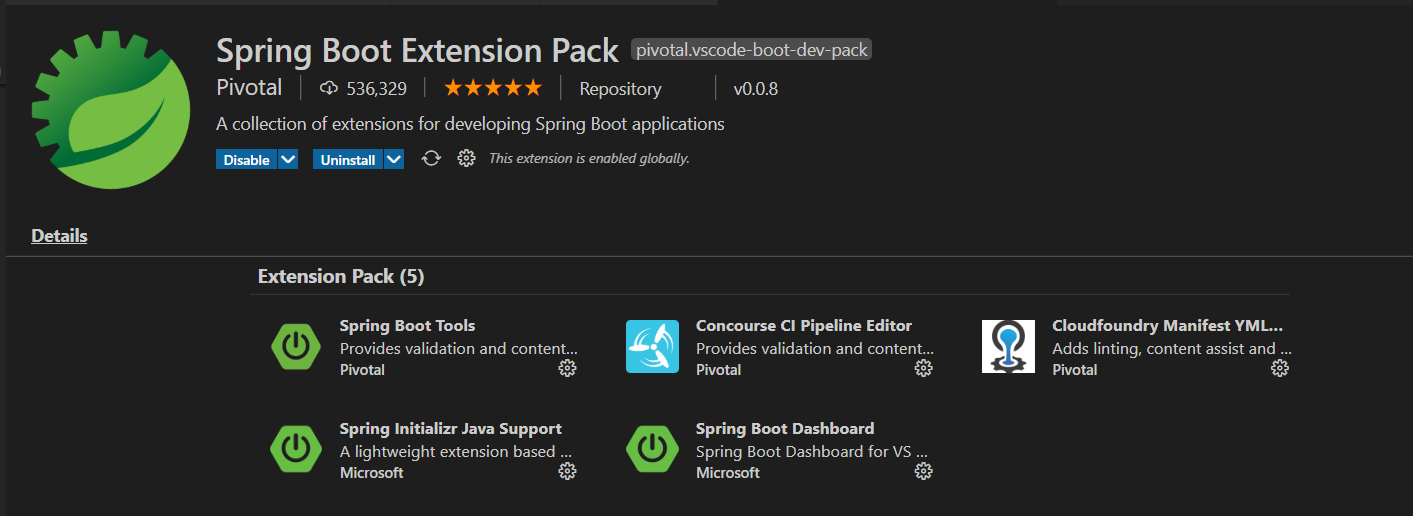This screenshot has width=1413, height=516.
Task: Click the Pivotal publisher link
Action: tap(249, 88)
